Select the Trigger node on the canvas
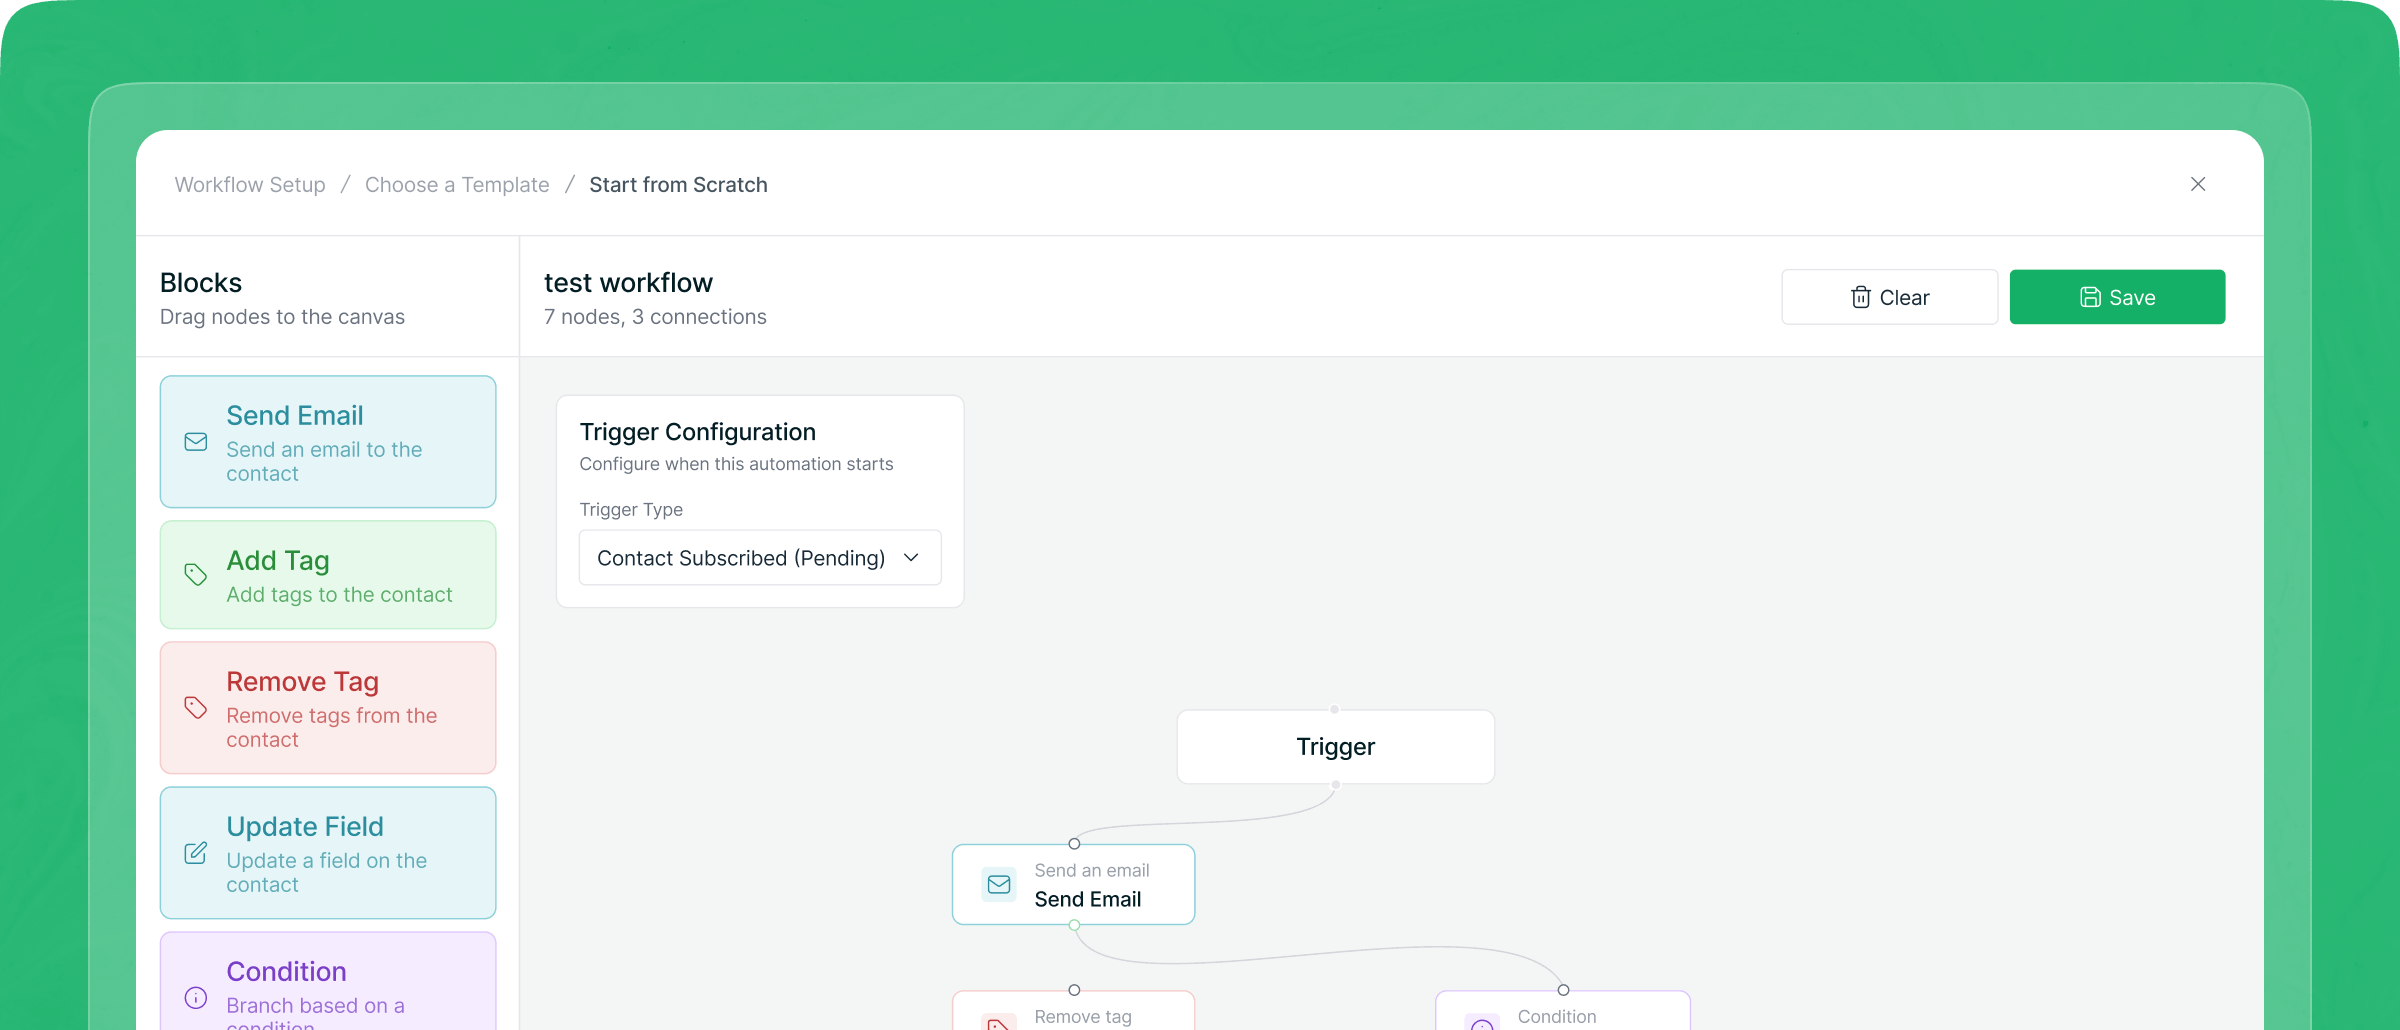 coord(1335,746)
